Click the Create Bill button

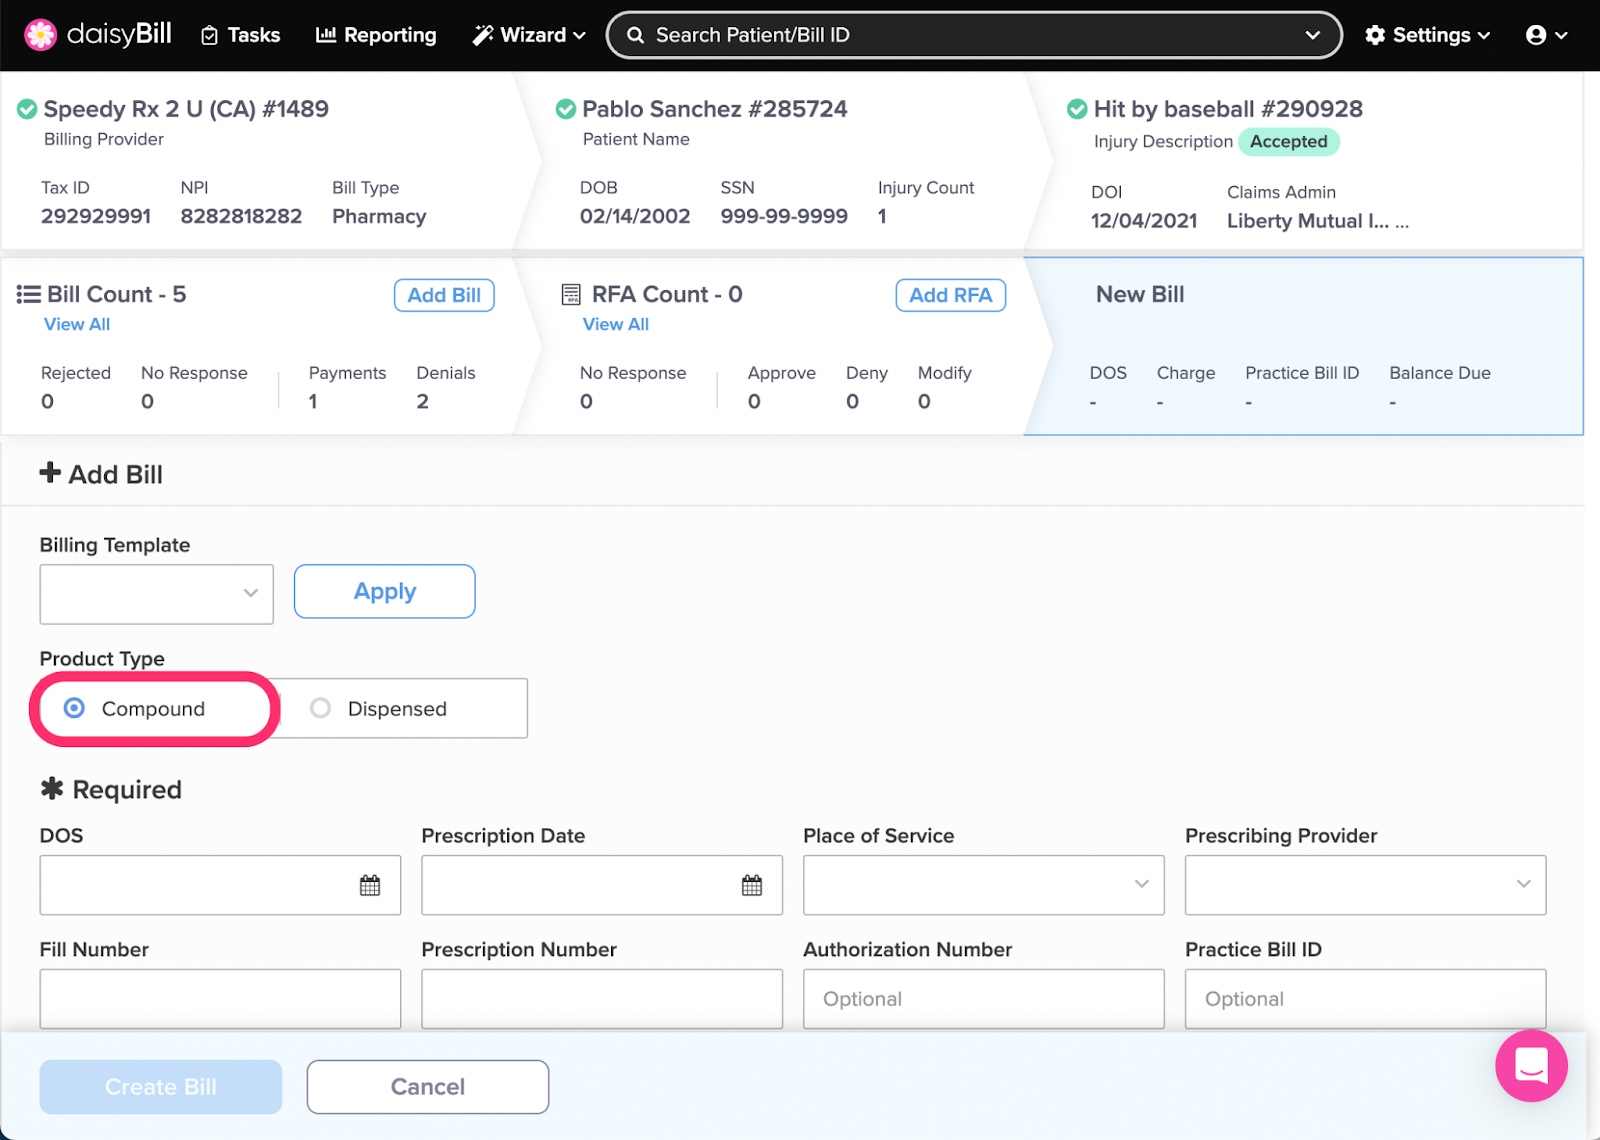coord(161,1087)
